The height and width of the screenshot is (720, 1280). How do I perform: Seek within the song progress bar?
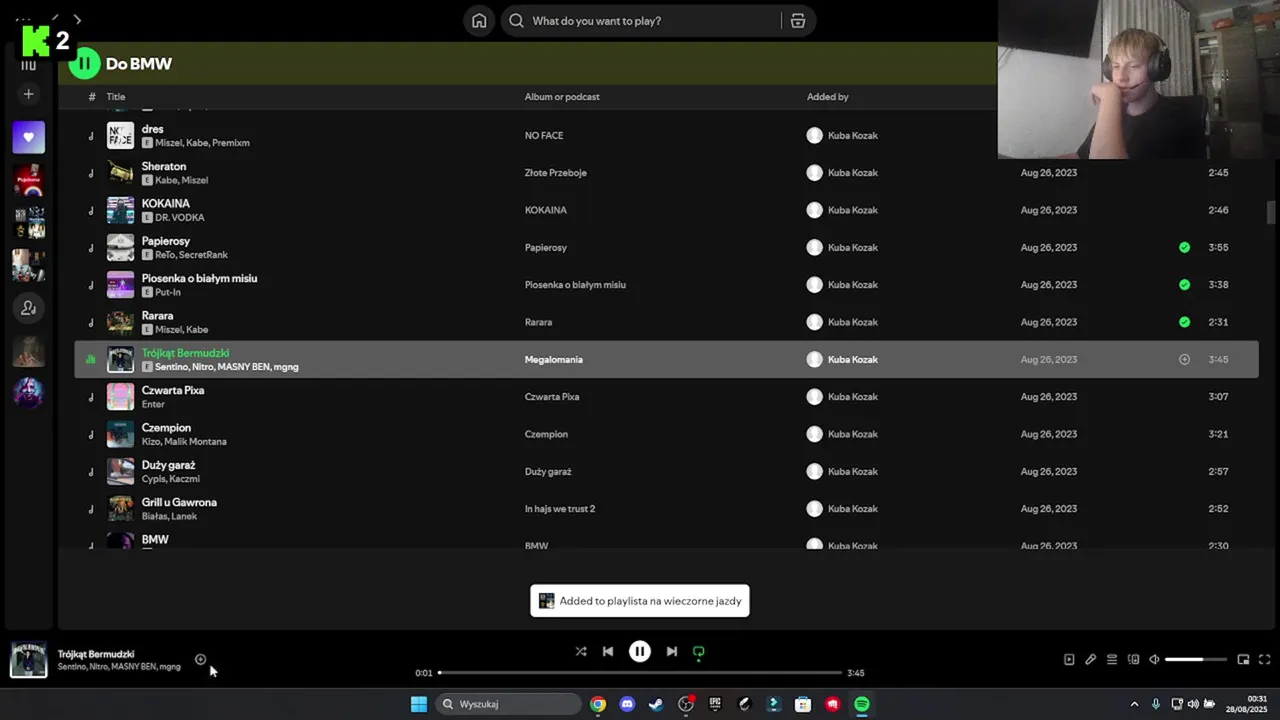[640, 673]
